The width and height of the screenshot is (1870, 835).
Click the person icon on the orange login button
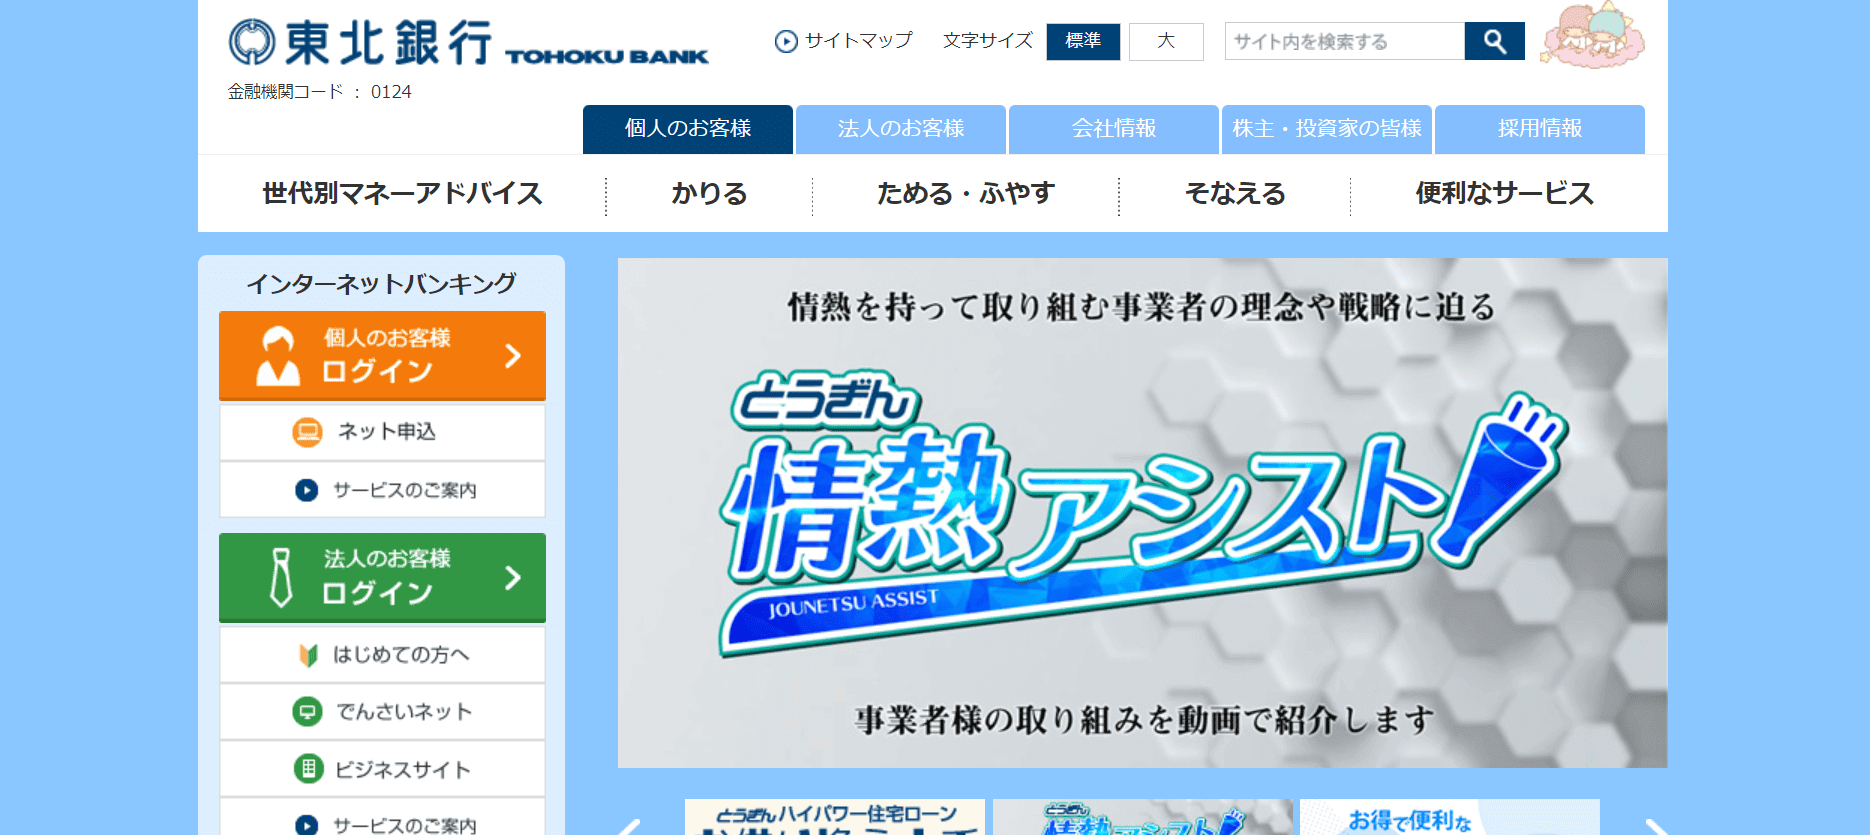coord(278,356)
